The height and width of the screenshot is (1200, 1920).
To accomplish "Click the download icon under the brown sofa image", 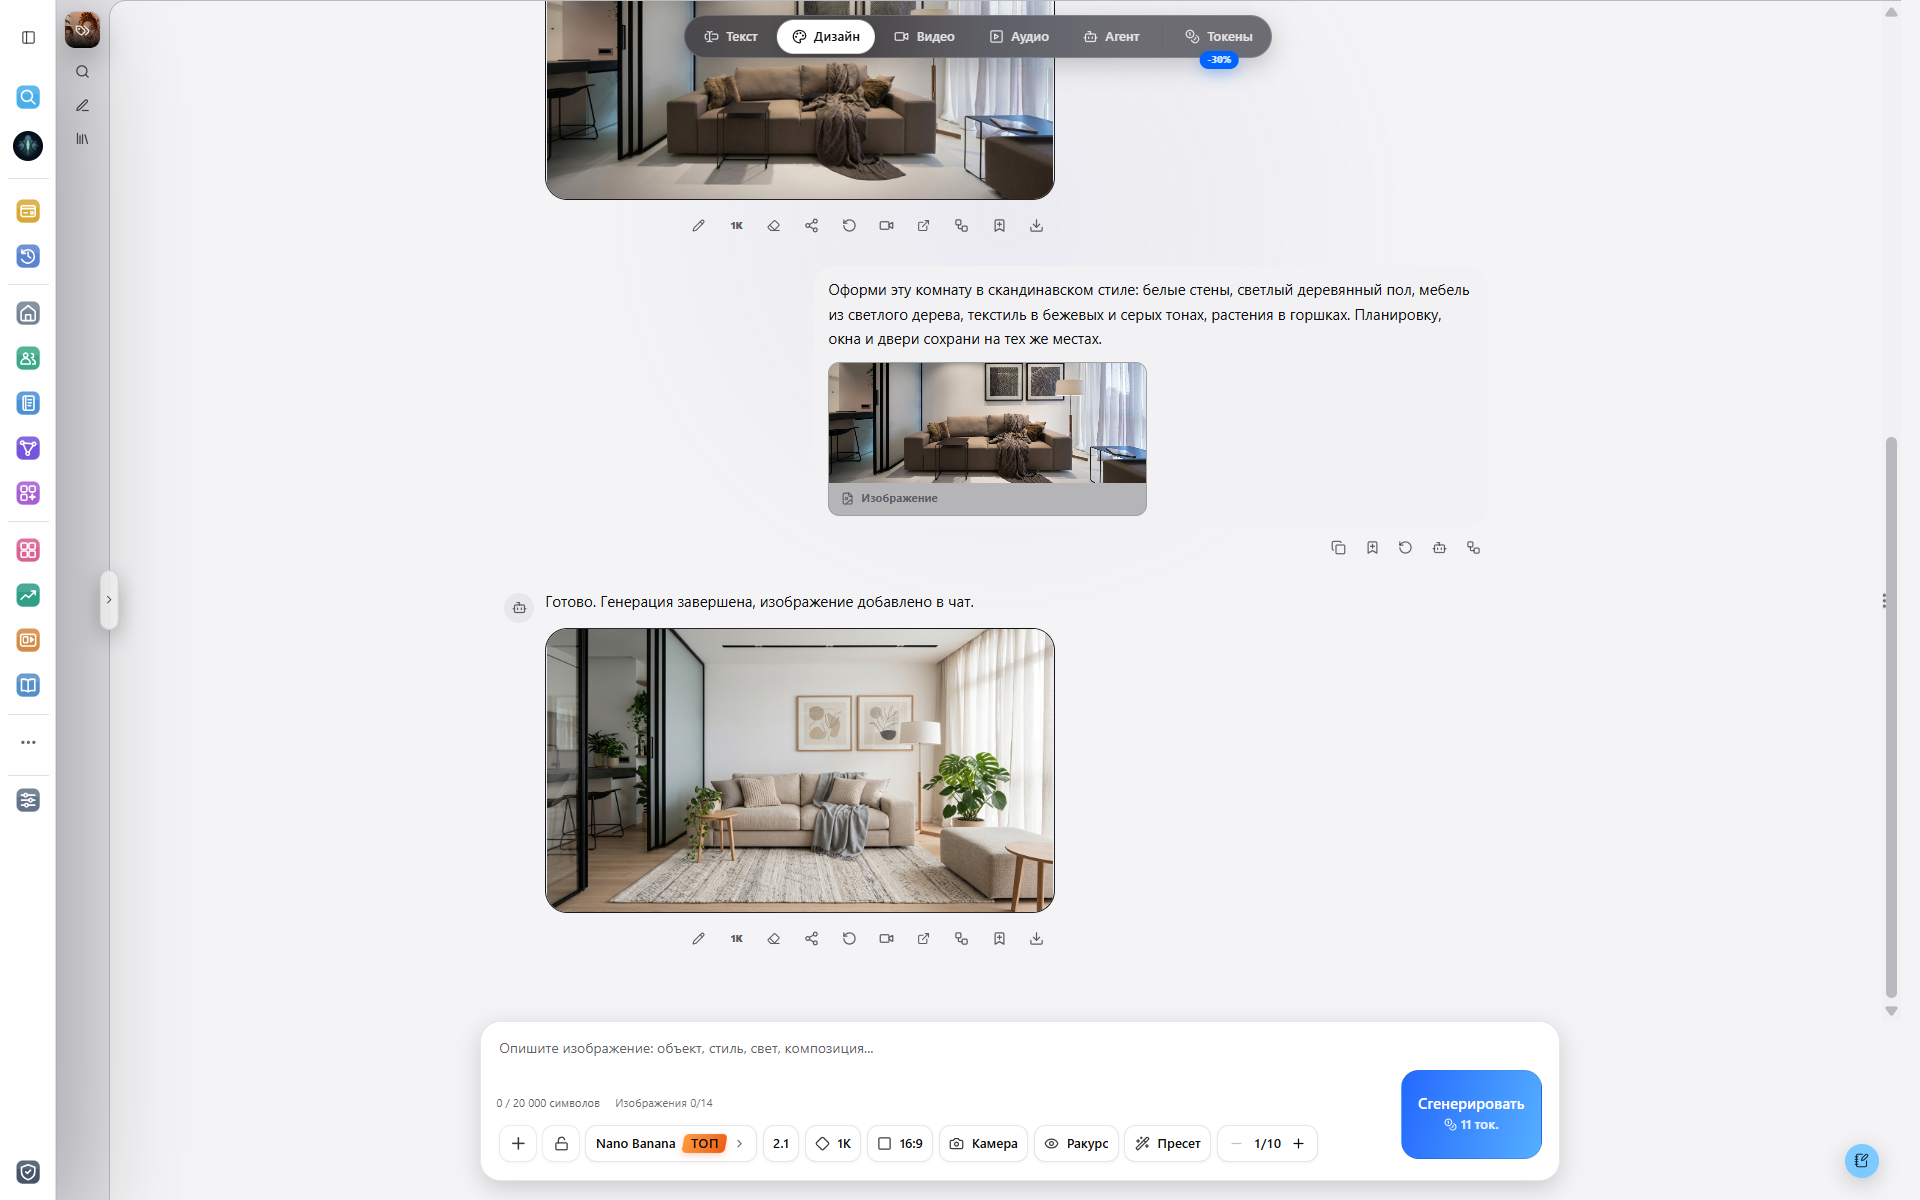I will point(1036,225).
